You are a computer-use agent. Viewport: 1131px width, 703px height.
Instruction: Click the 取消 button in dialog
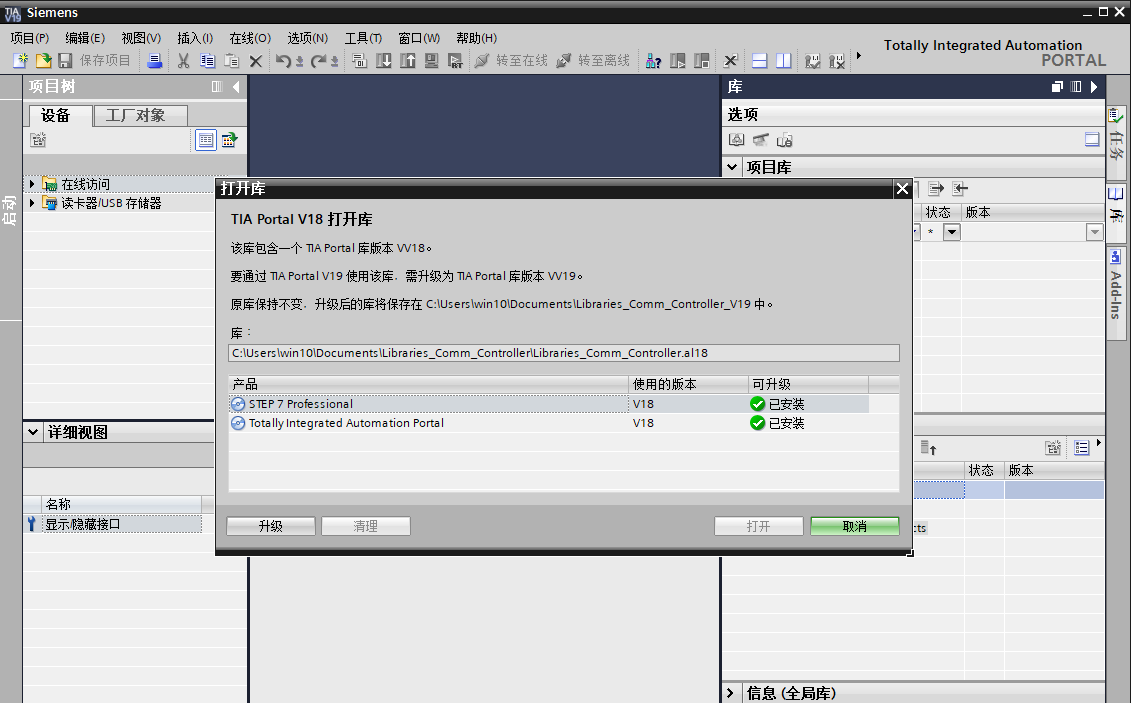[x=855, y=526]
